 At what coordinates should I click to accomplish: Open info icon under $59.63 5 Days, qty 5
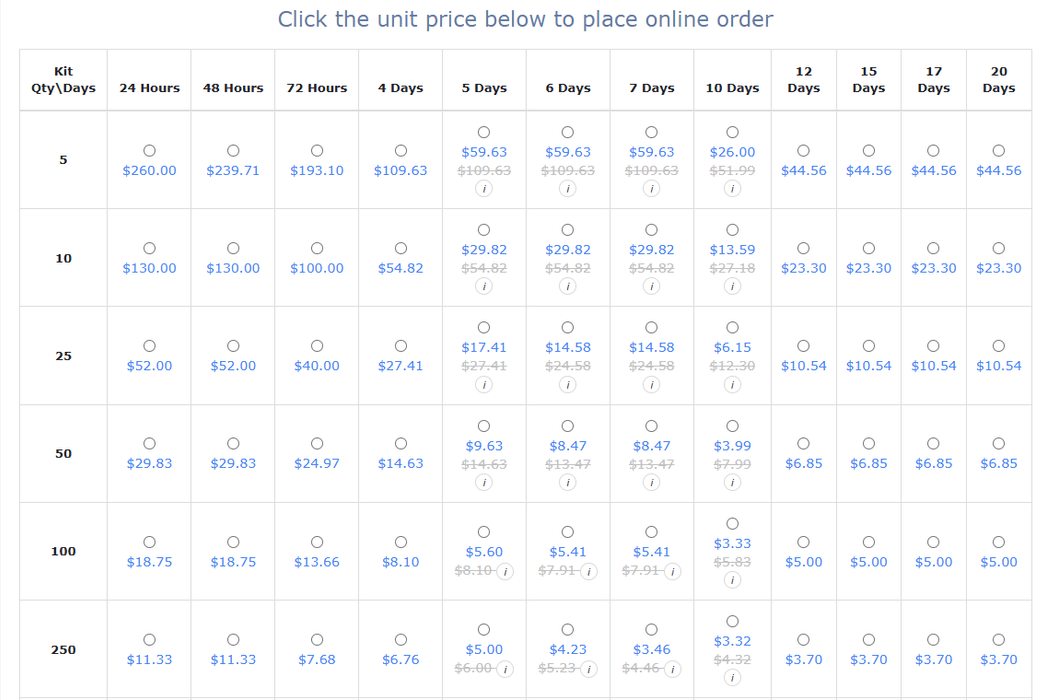coord(484,189)
